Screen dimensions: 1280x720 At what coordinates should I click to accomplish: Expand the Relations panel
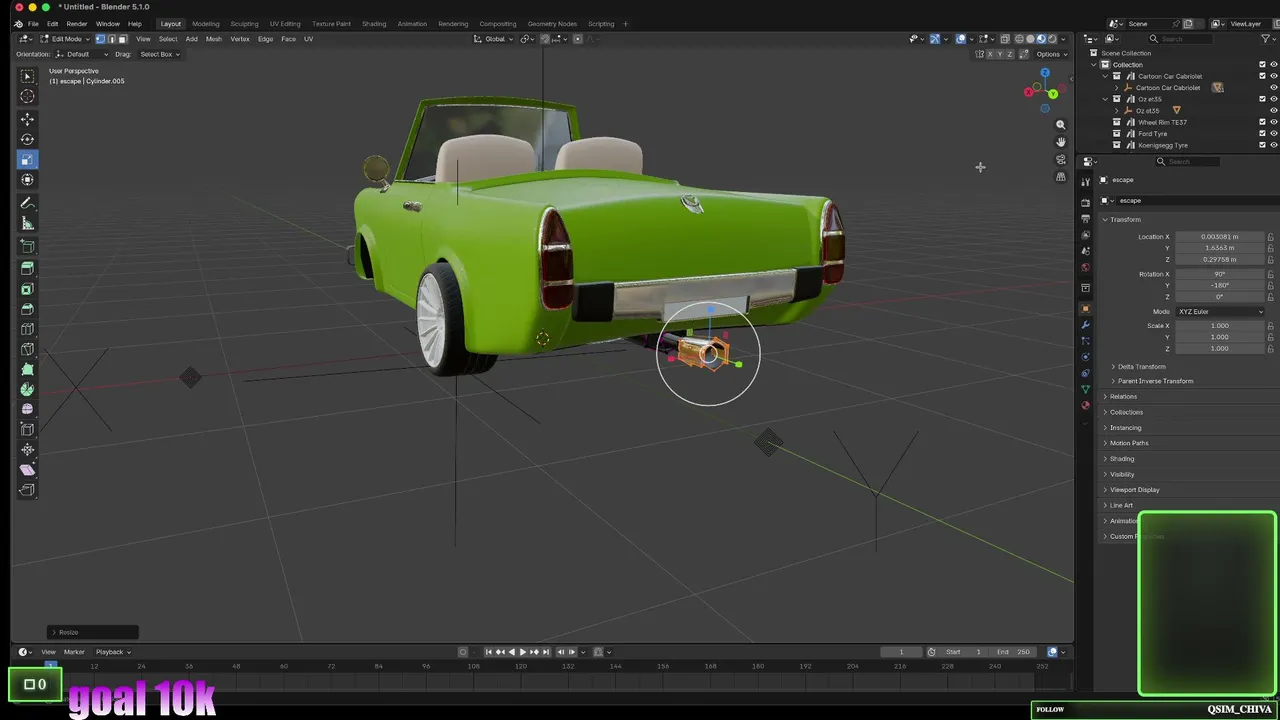click(1123, 397)
